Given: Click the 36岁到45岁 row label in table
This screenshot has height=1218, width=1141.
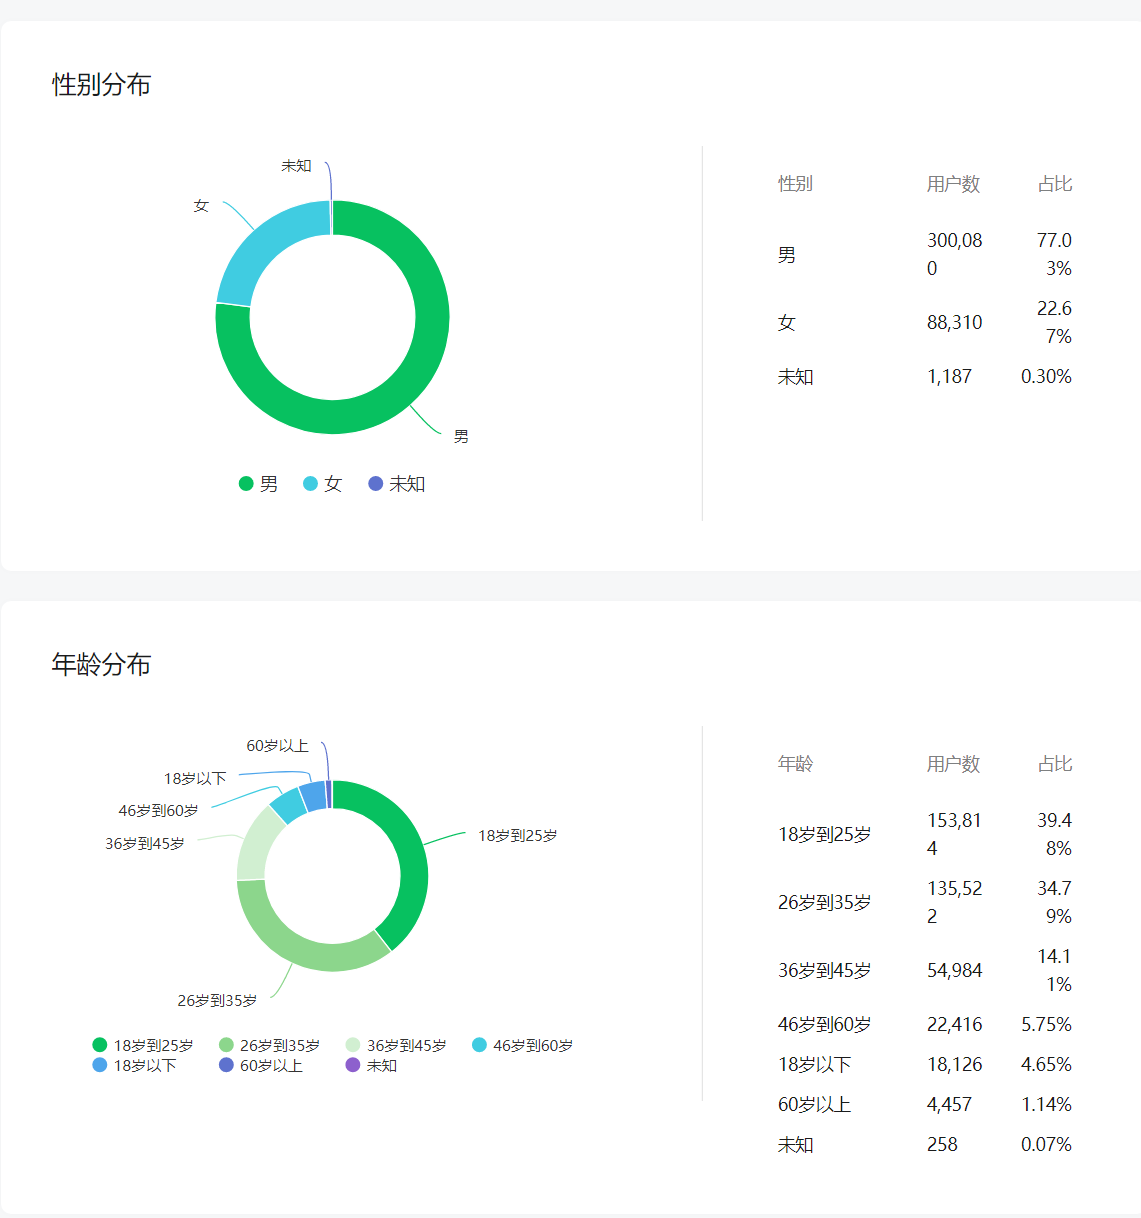Looking at the screenshot, I should click(x=824, y=971).
